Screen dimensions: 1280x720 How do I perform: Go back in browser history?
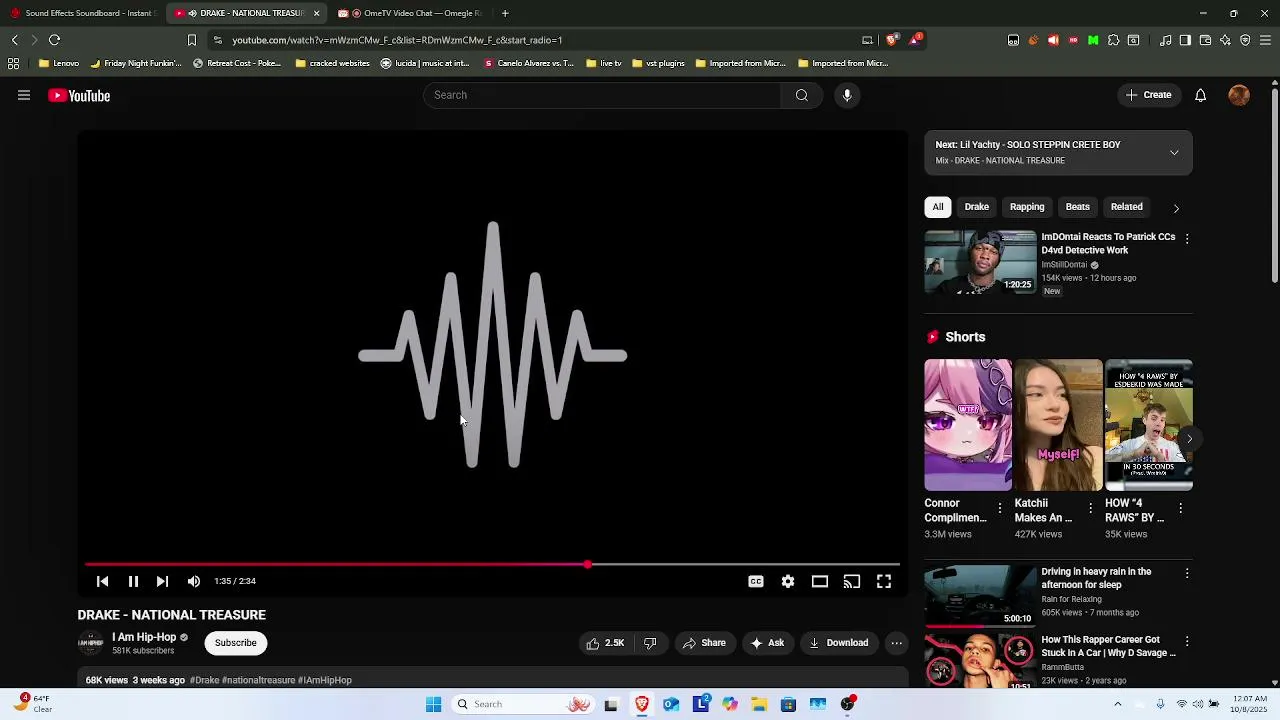coord(14,40)
